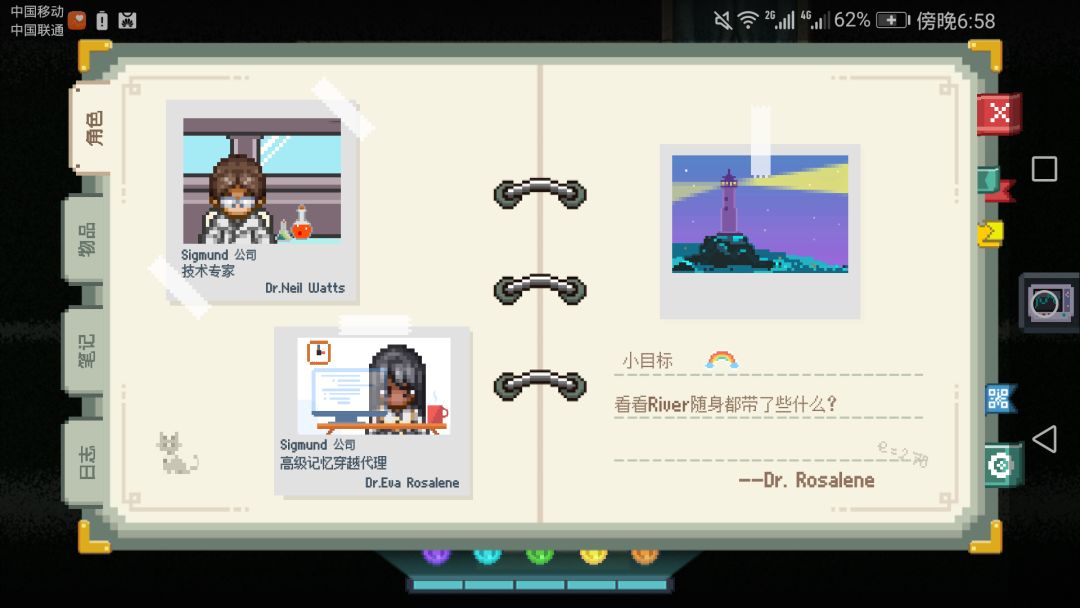This screenshot has width=1080, height=608.
Task: Select the orange memory orb
Action: click(645, 555)
